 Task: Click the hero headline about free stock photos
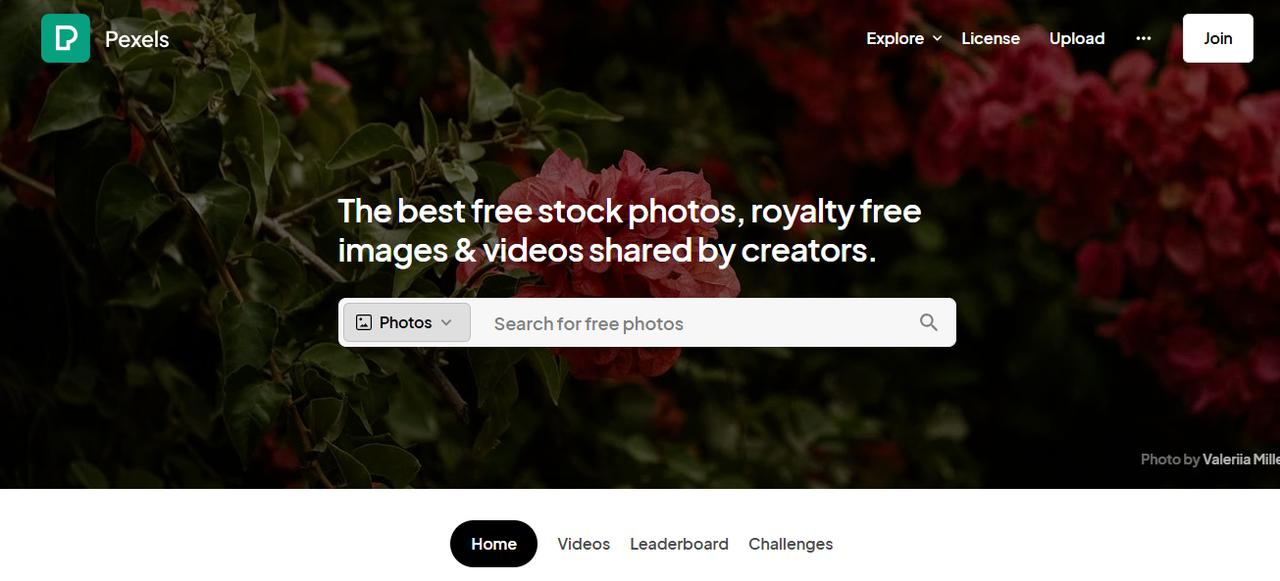tap(629, 230)
